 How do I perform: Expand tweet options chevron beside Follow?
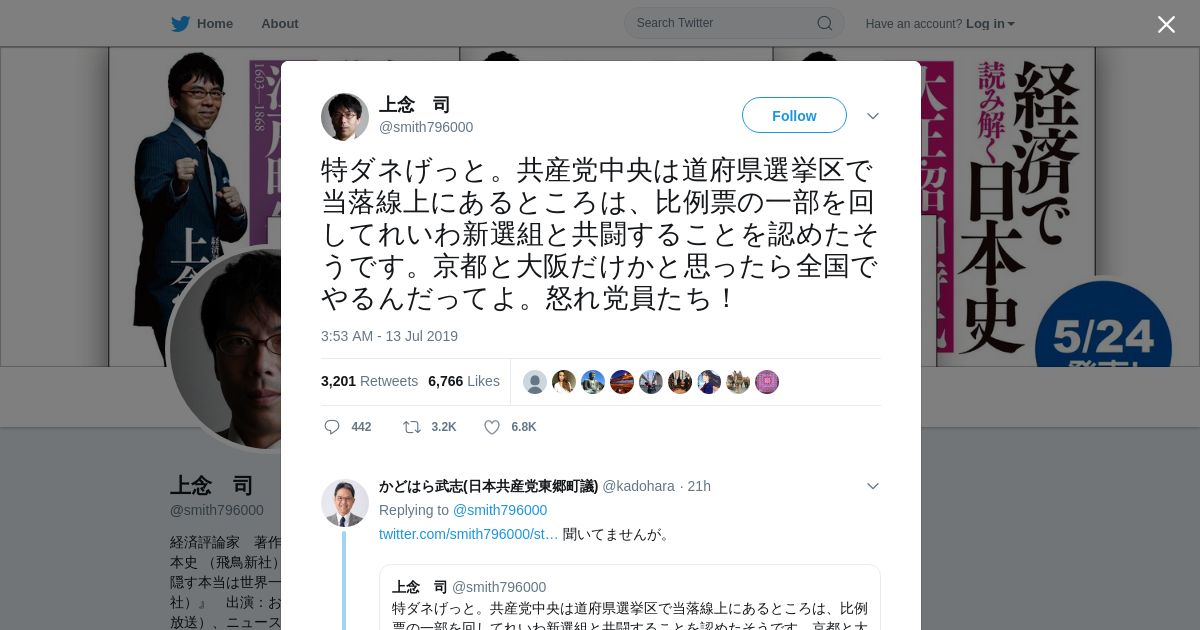[x=873, y=116]
